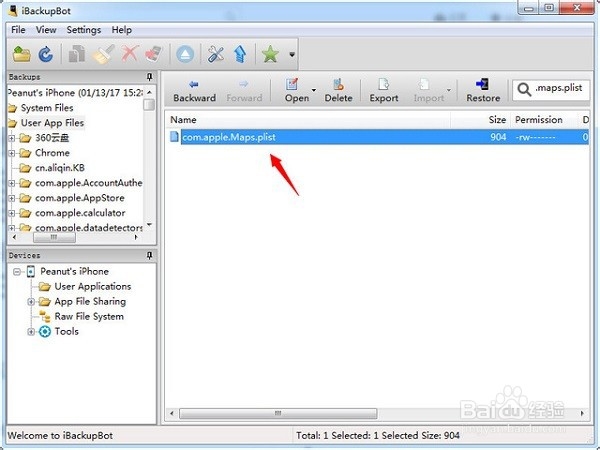
Task: Select com.apple.Maps.plist file row
Action: point(377,137)
